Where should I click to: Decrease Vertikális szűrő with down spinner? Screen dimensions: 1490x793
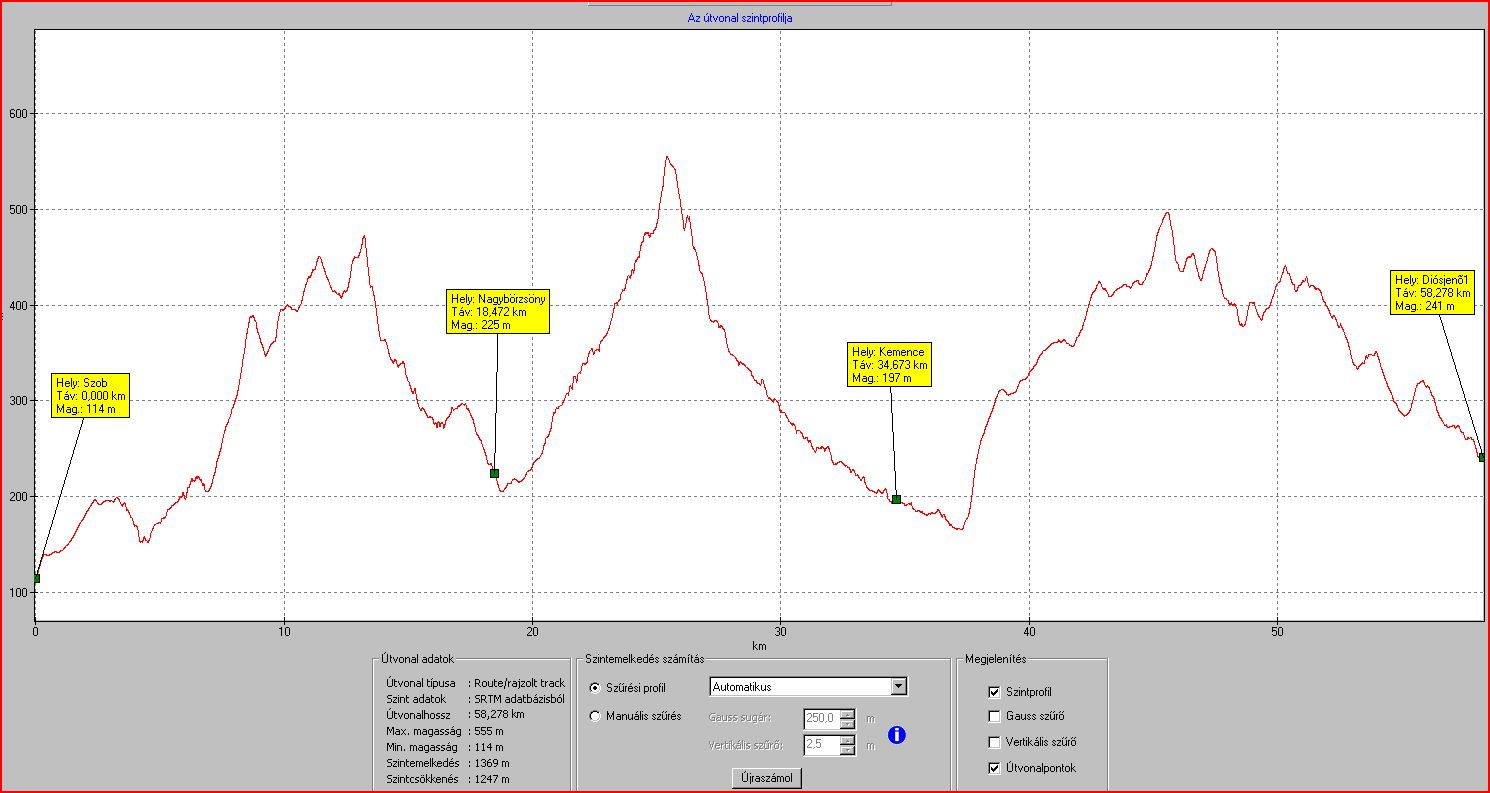coord(848,750)
